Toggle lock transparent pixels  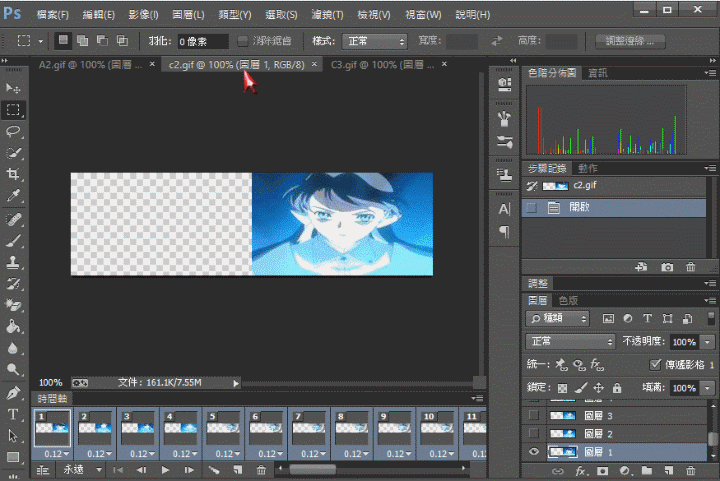[x=562, y=388]
